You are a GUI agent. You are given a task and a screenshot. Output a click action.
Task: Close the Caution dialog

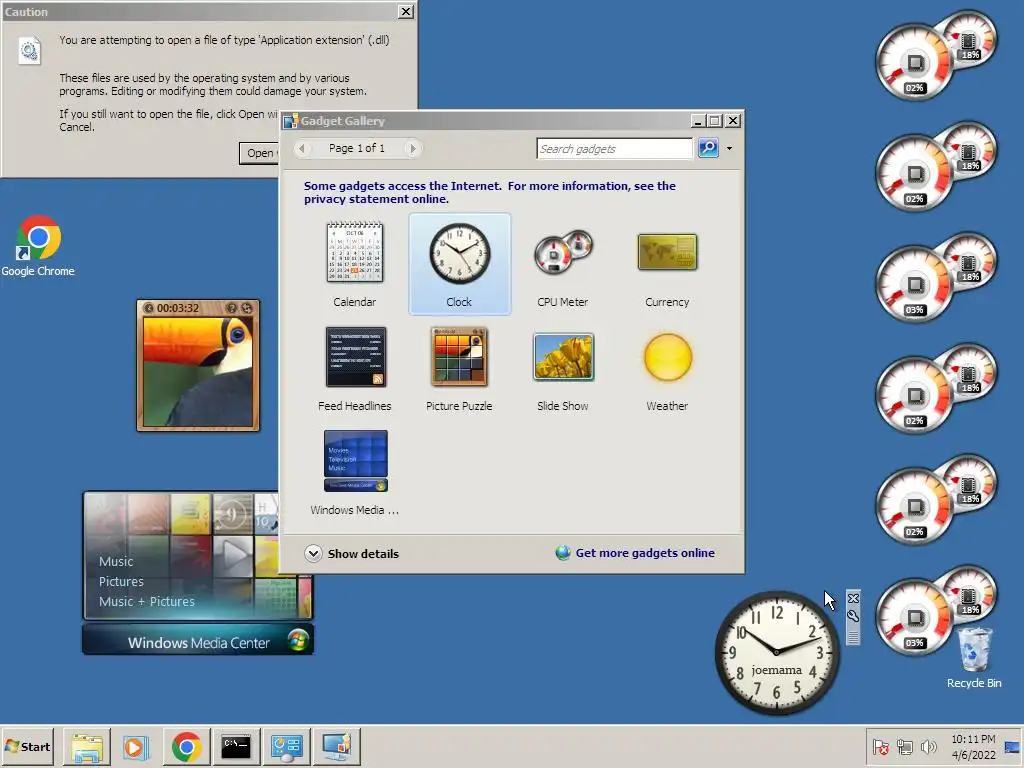pyautogui.click(x=406, y=12)
